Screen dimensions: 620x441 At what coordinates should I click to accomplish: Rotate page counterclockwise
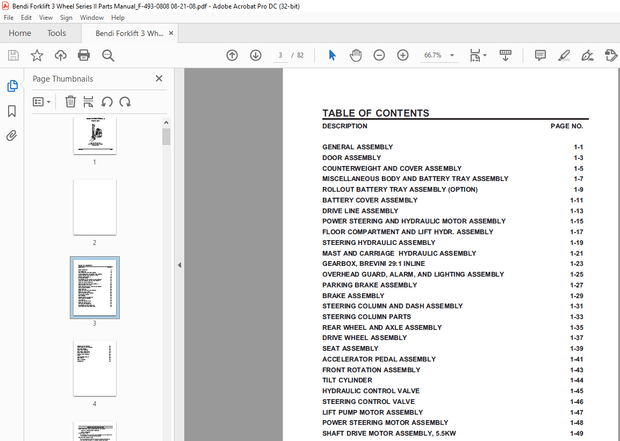point(107,102)
